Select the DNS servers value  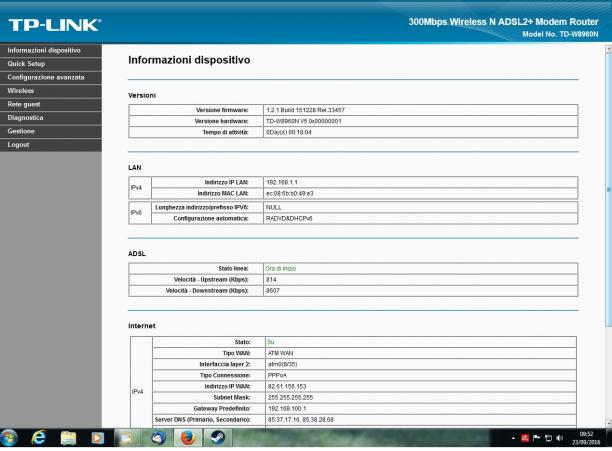301,420
